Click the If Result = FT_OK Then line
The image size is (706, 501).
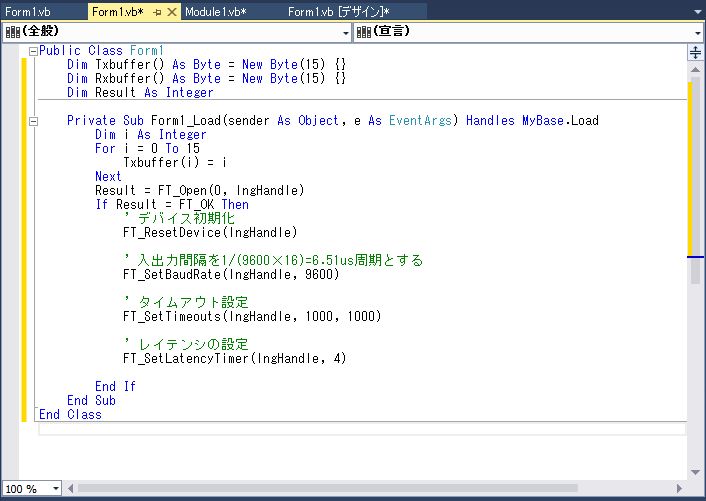[x=172, y=204]
